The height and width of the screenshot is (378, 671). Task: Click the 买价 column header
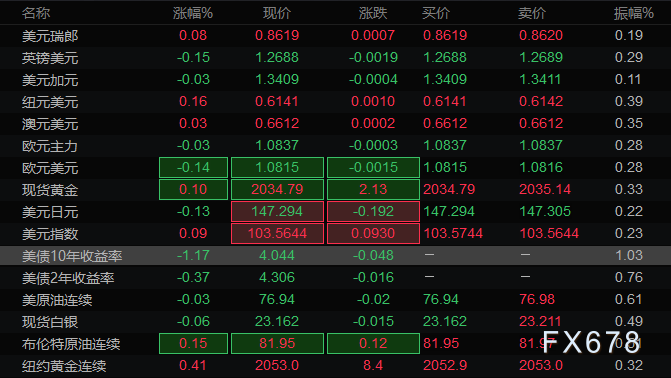click(x=436, y=13)
